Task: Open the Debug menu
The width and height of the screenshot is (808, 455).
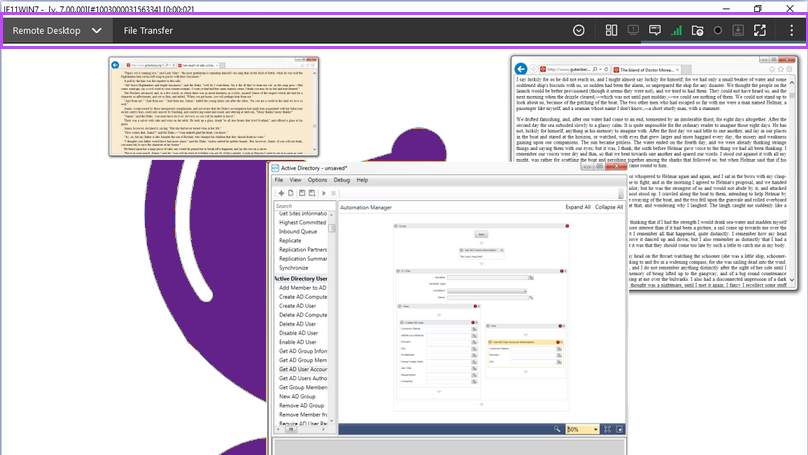Action: coord(342,180)
